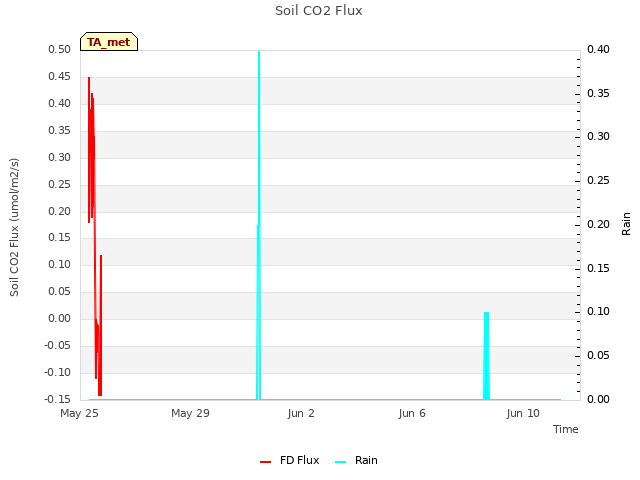Click the -0.15 left axis value

pyautogui.click(x=57, y=399)
